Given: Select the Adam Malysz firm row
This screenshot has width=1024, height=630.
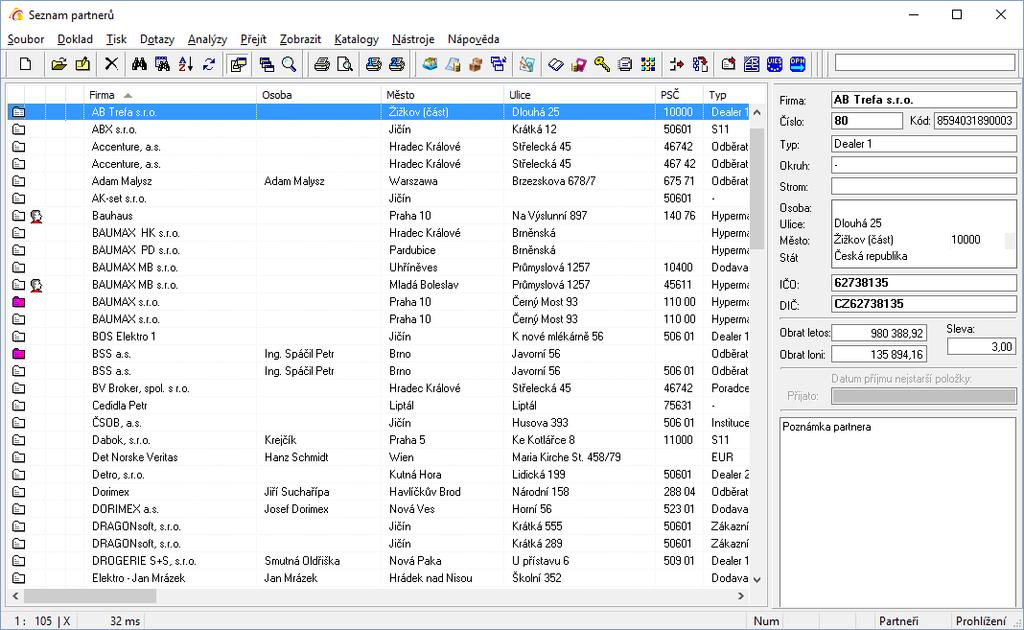Looking at the screenshot, I should pyautogui.click(x=379, y=181).
